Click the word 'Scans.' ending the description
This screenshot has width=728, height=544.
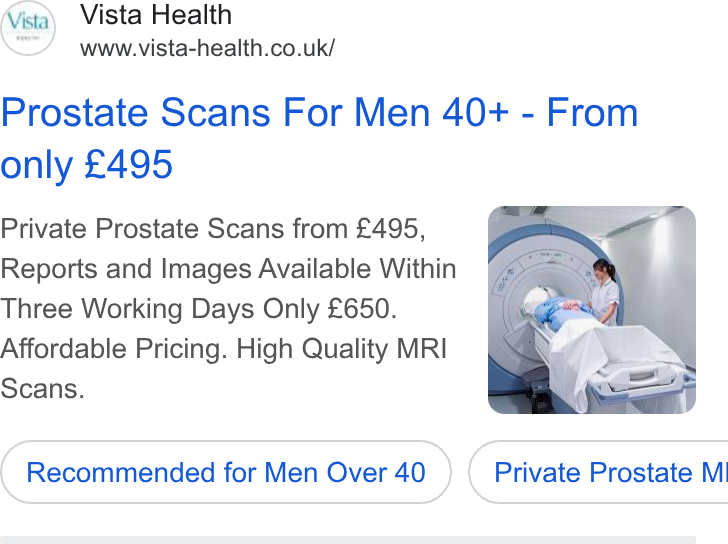pyautogui.click(x=42, y=389)
